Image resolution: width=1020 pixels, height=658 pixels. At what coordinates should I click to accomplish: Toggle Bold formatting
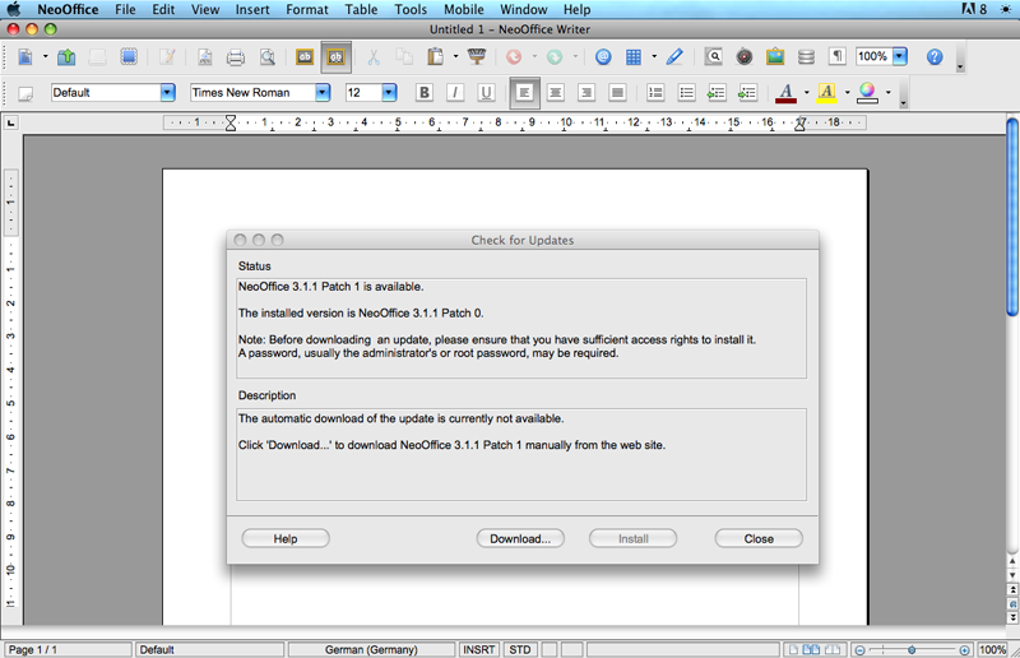coord(424,92)
